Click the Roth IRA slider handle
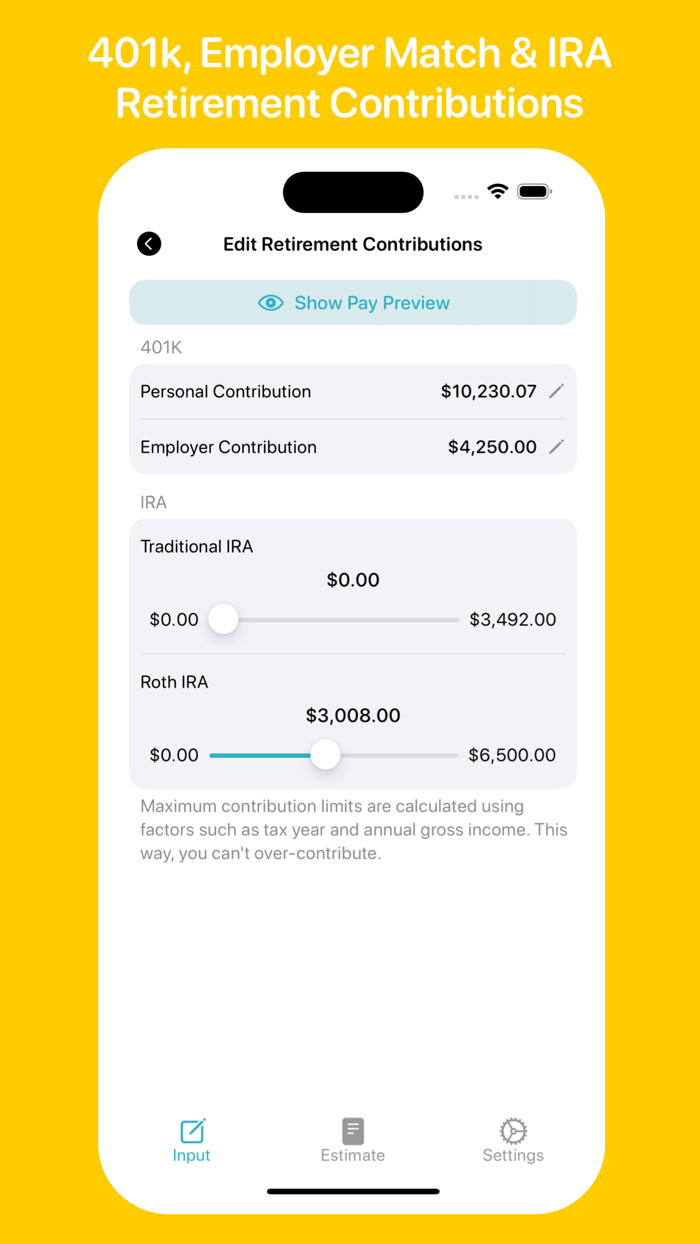 [x=325, y=755]
